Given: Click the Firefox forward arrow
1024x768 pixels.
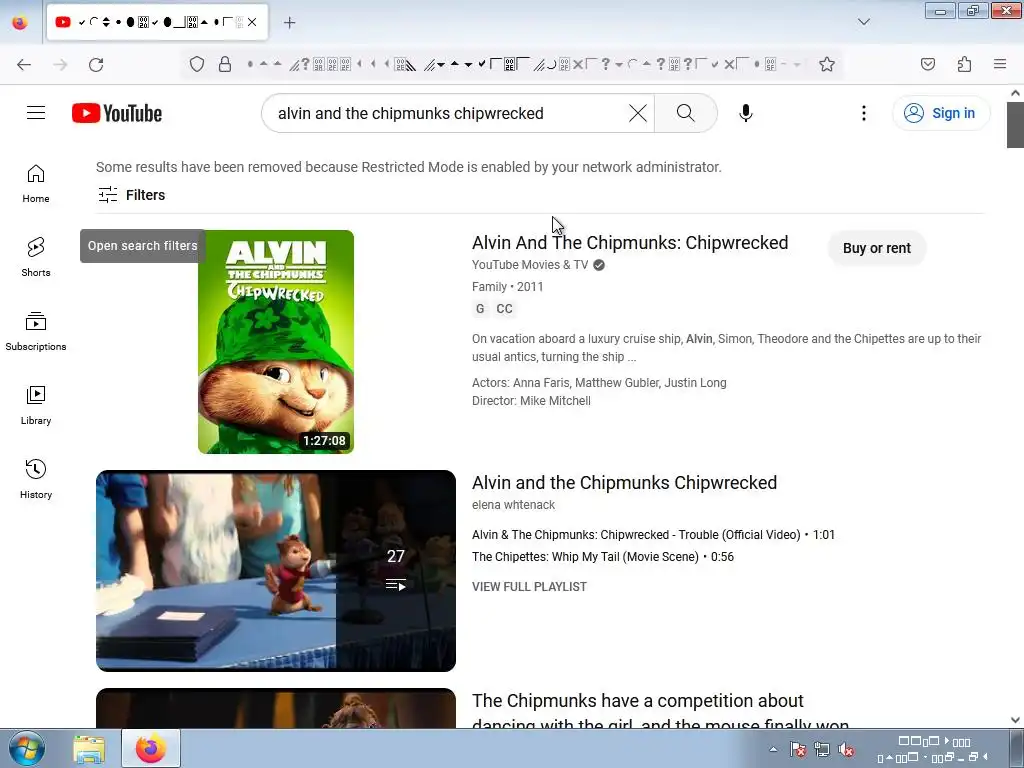Looking at the screenshot, I should [x=60, y=64].
